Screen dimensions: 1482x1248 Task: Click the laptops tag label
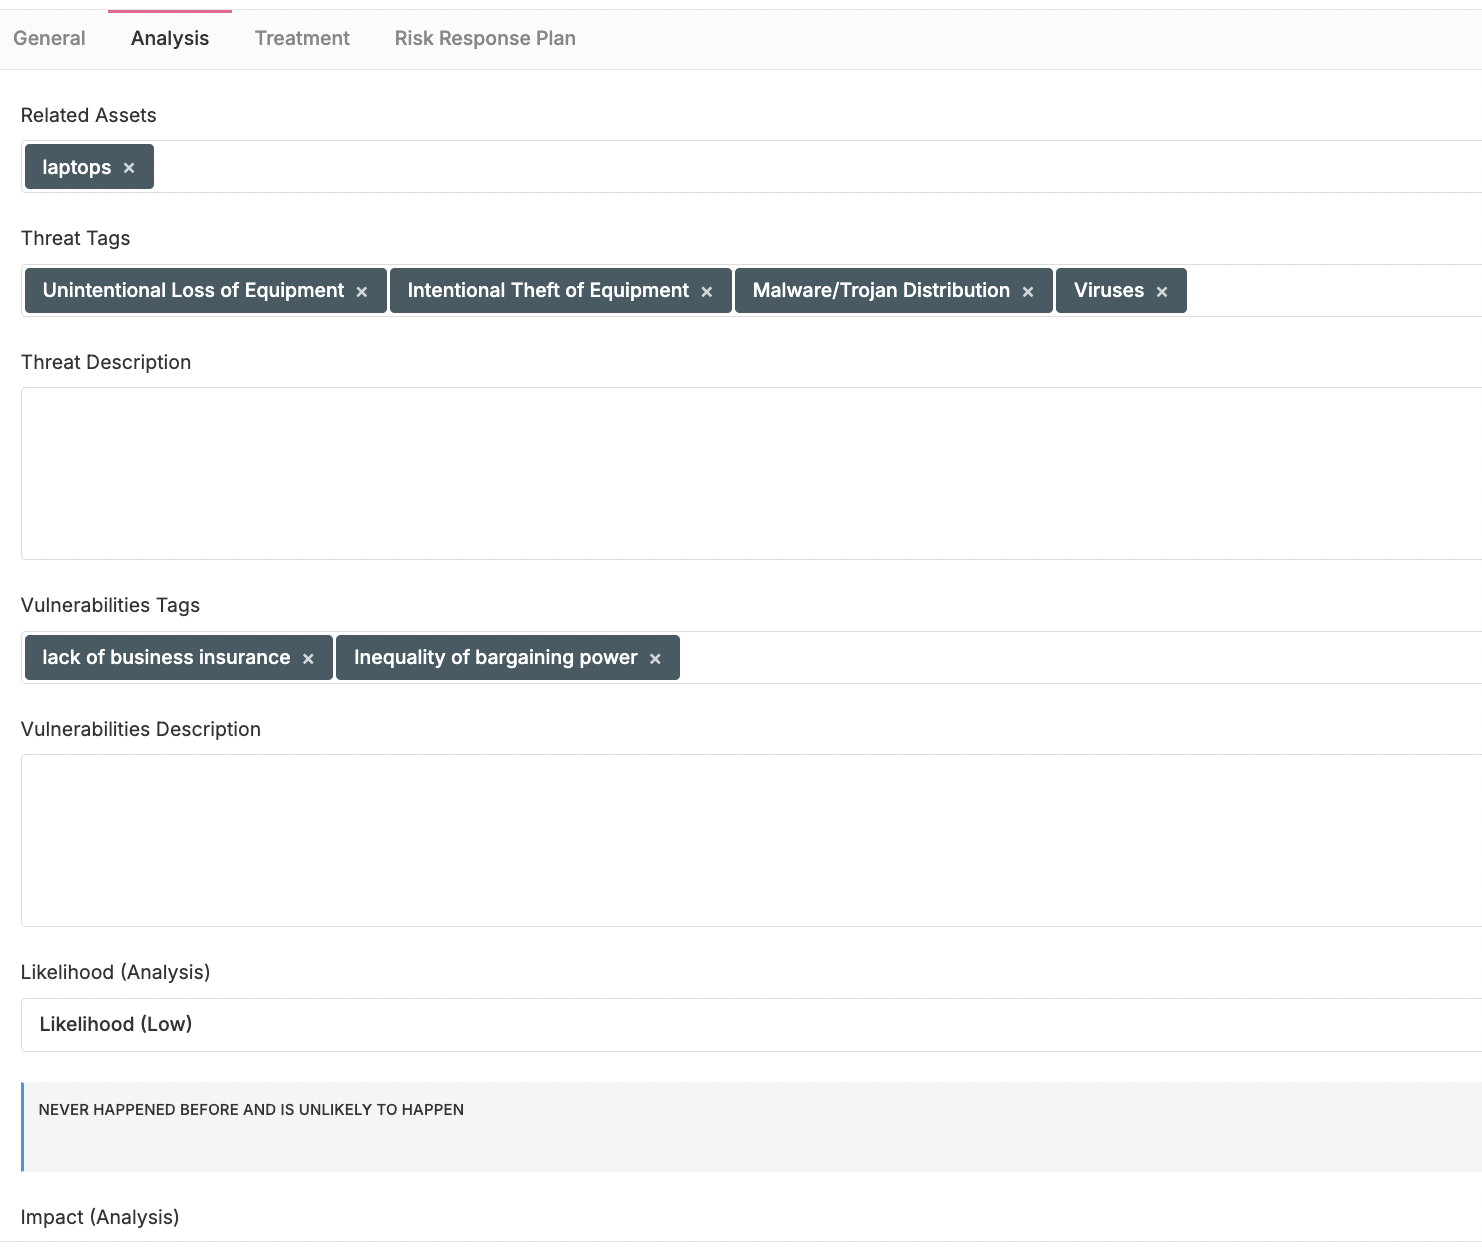tap(76, 167)
